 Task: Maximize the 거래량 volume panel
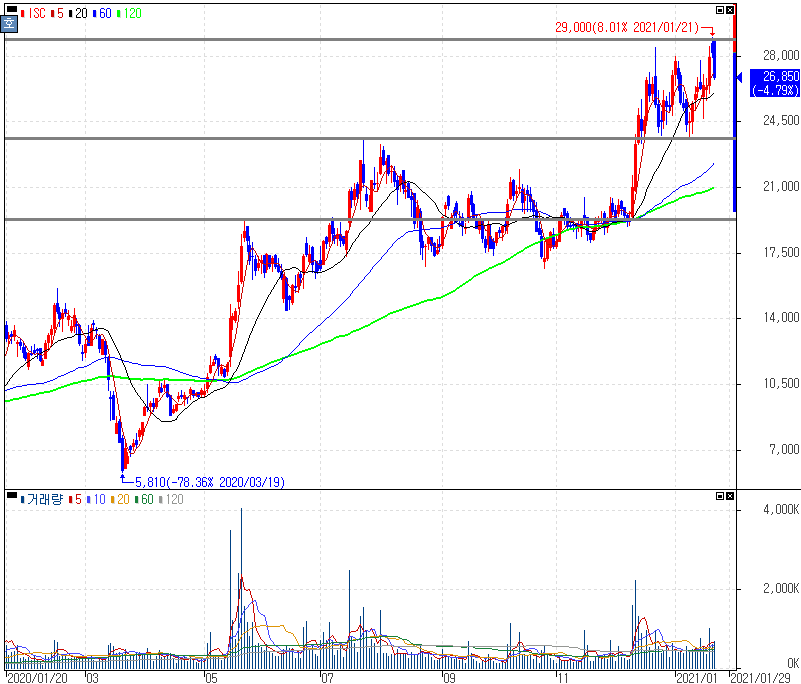[x=720, y=496]
